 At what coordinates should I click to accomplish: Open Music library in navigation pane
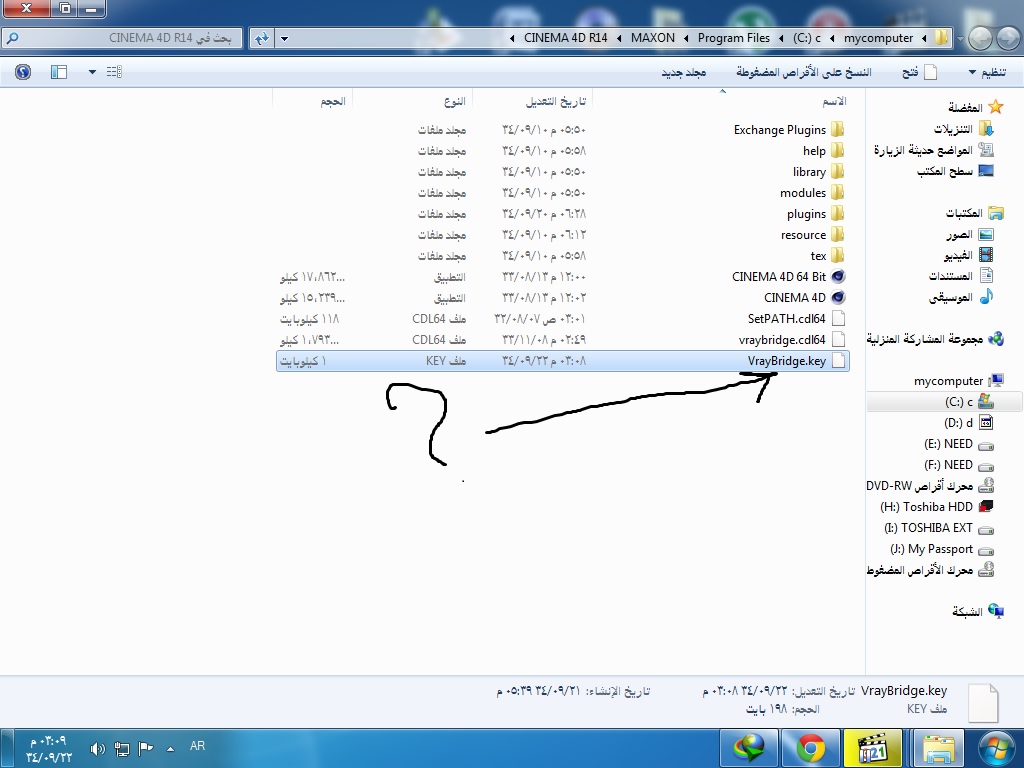(x=961, y=297)
